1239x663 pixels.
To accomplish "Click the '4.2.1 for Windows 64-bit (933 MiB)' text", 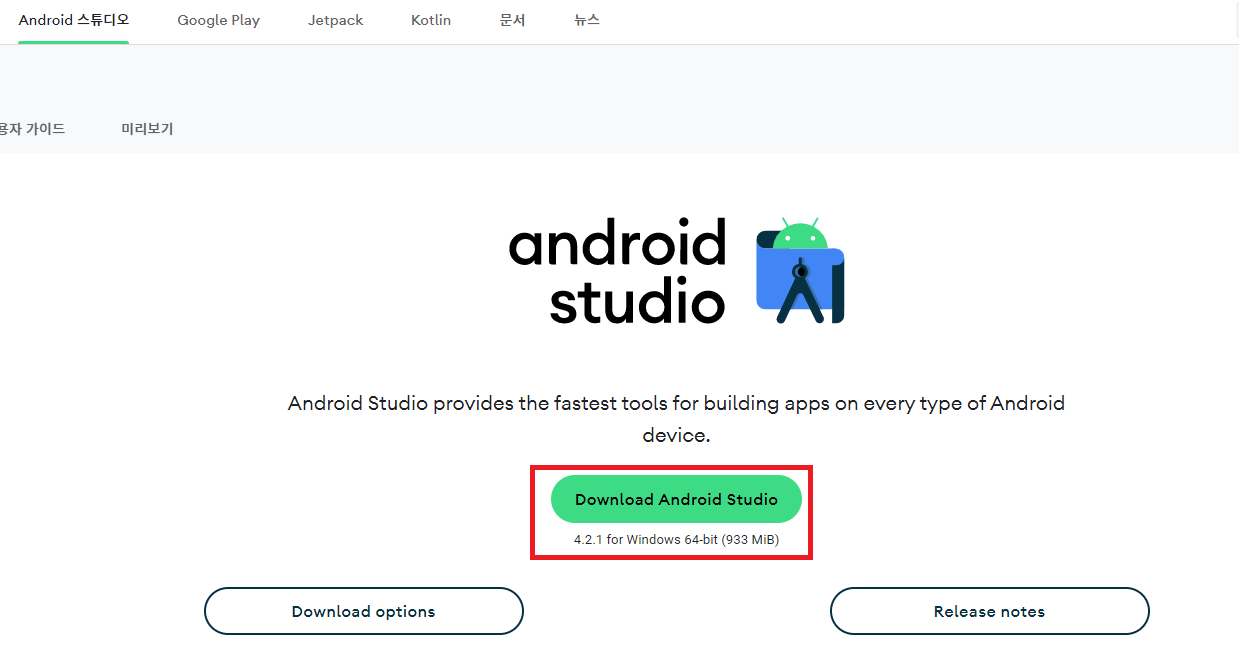I will (676, 540).
